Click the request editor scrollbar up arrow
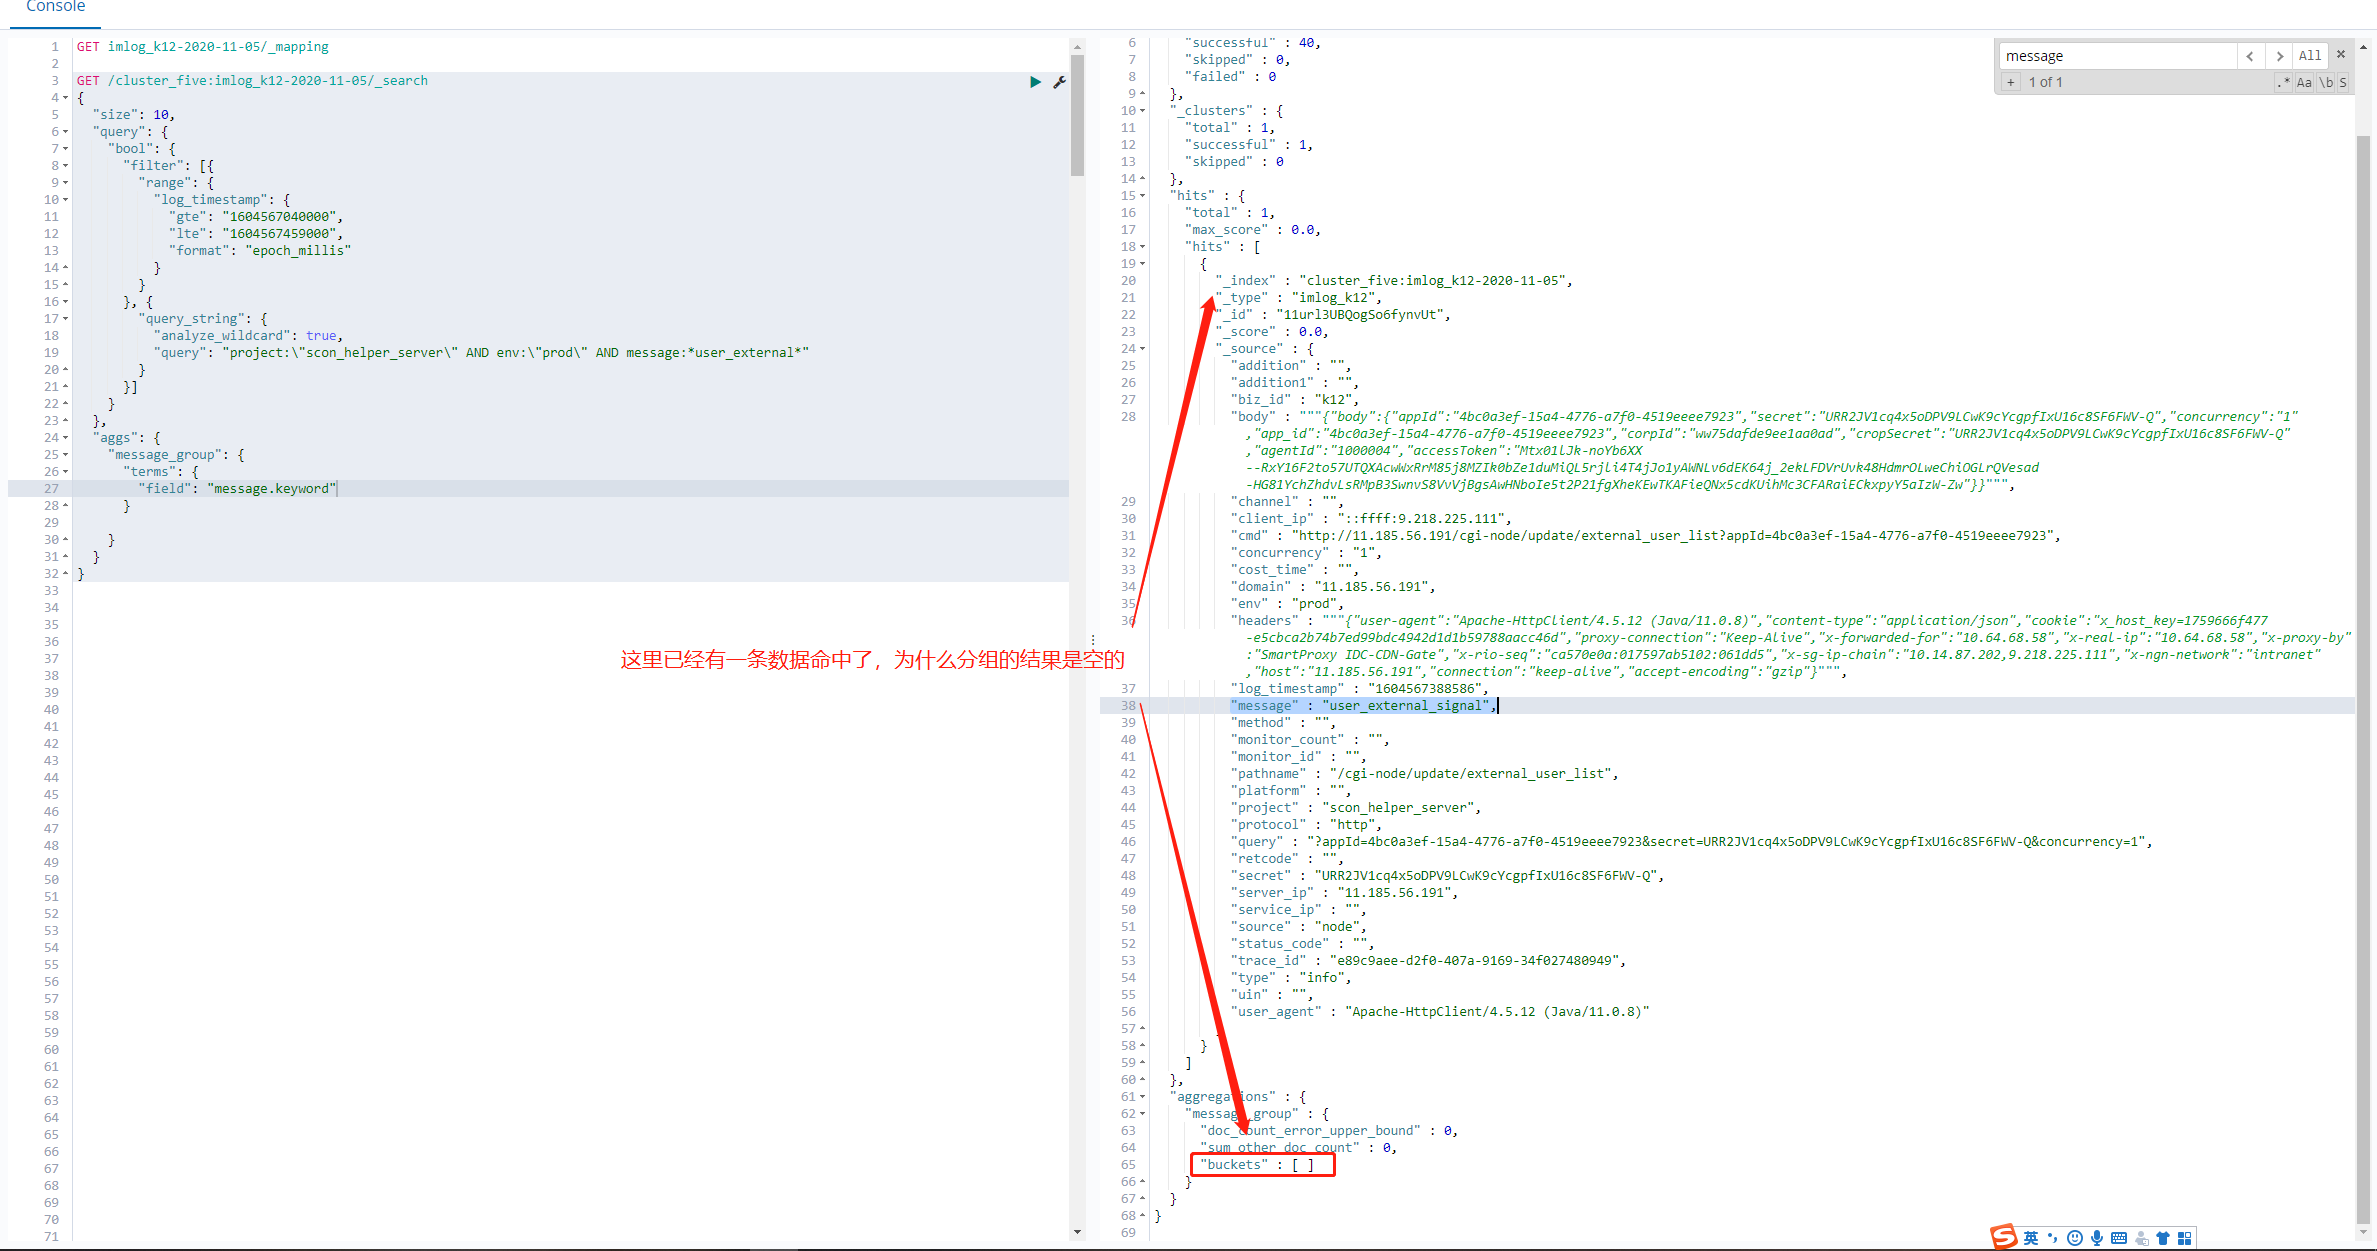The height and width of the screenshot is (1251, 2377). tap(1077, 46)
